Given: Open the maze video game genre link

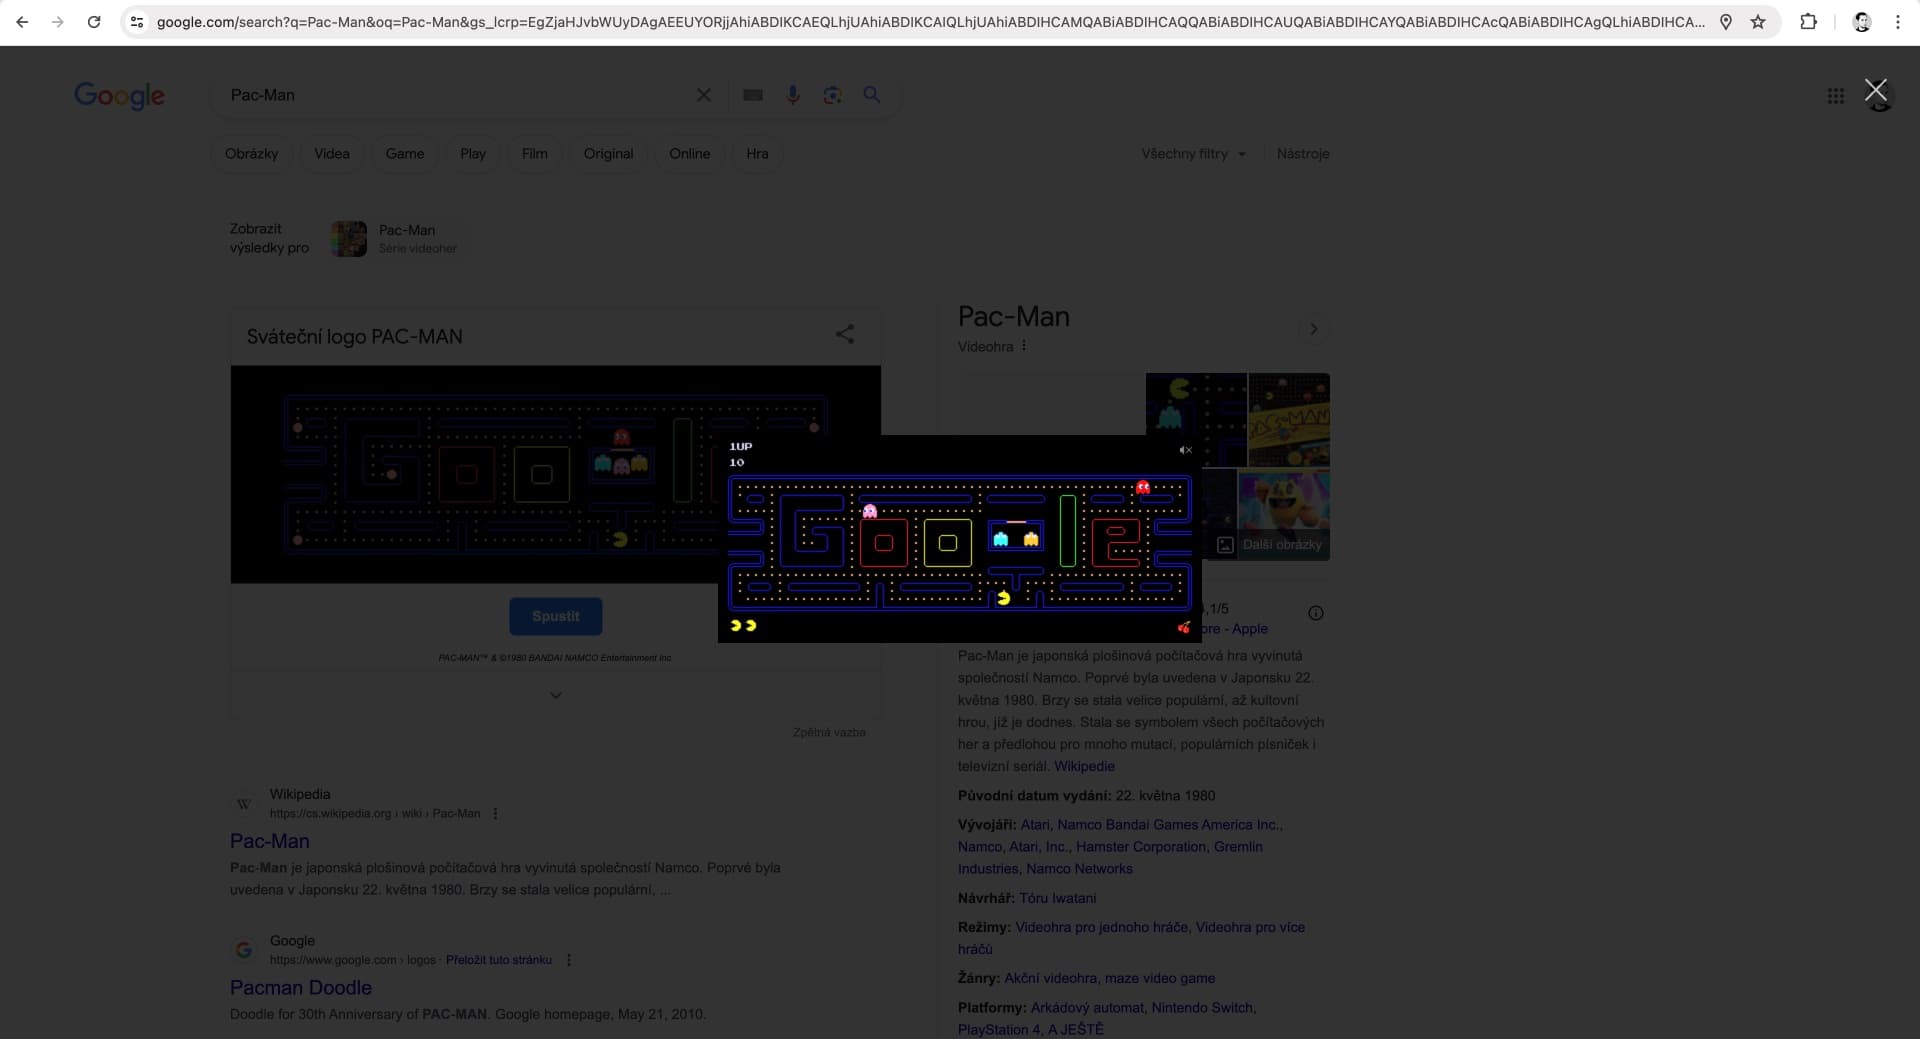Looking at the screenshot, I should click(x=1160, y=978).
